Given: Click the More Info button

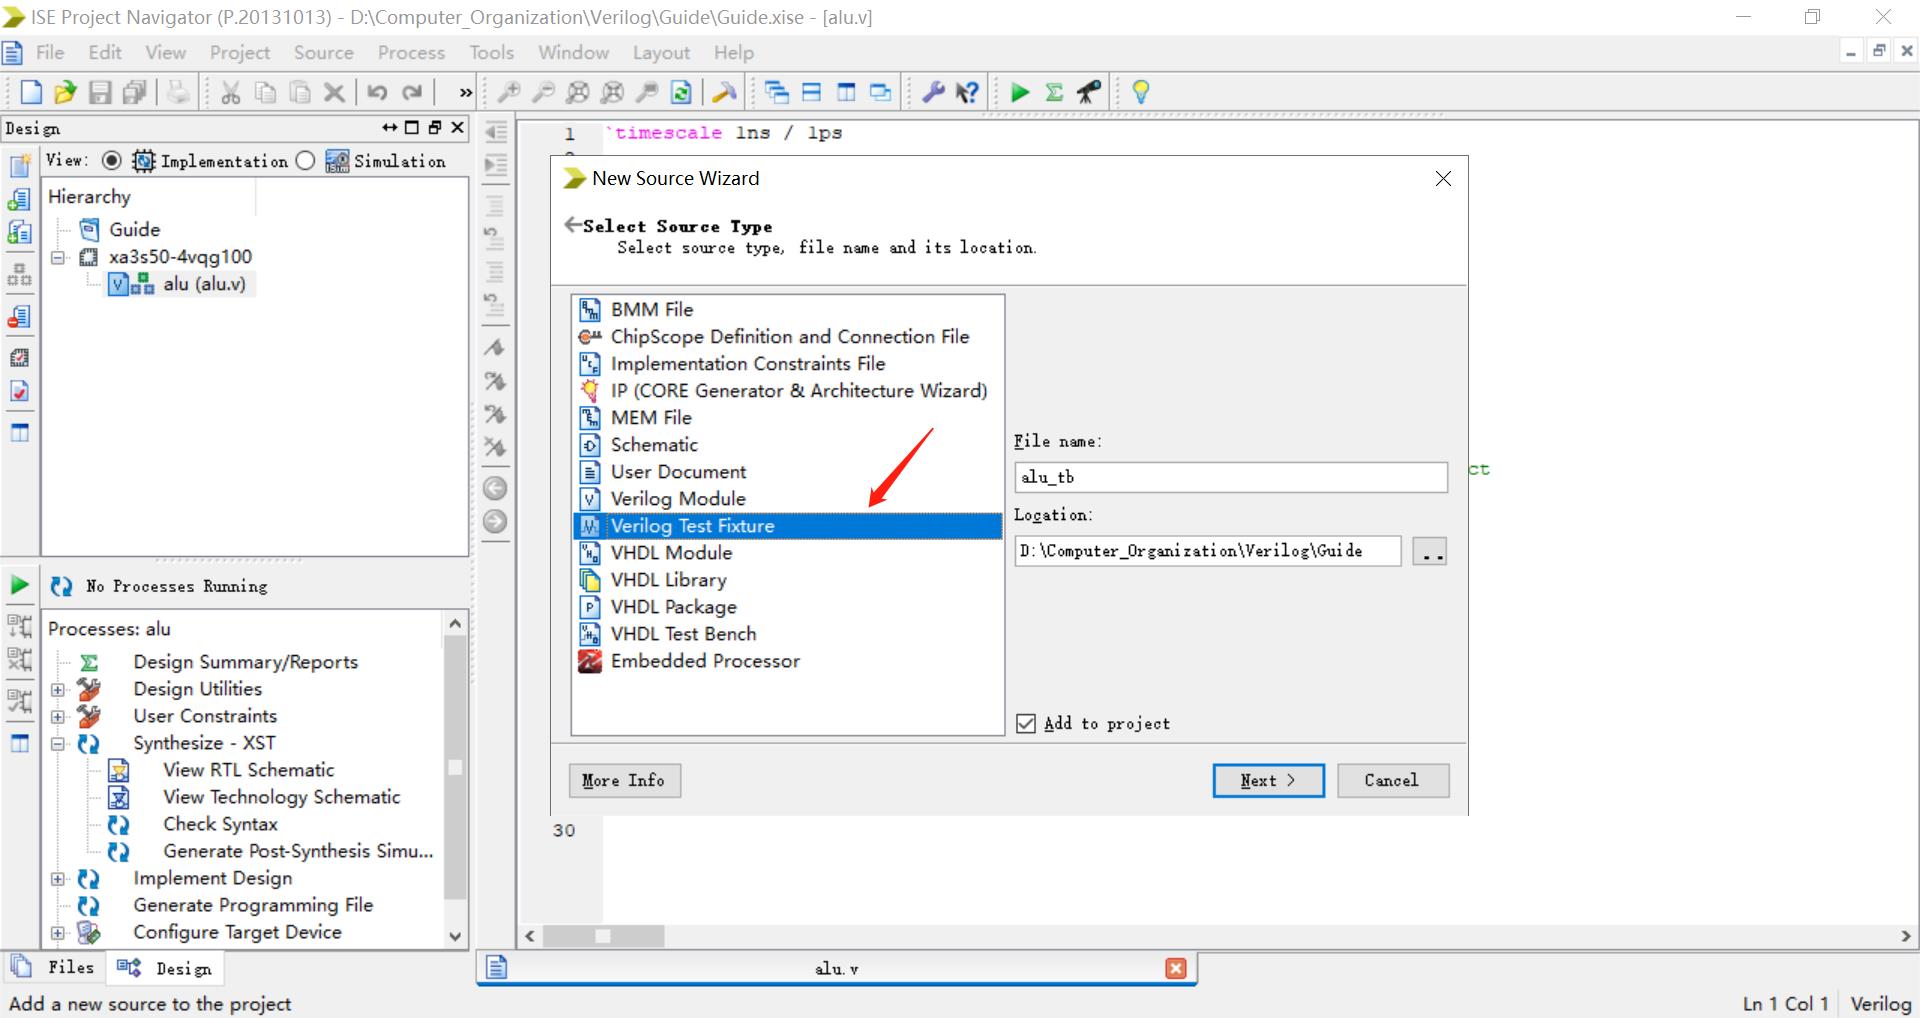Looking at the screenshot, I should [x=624, y=780].
